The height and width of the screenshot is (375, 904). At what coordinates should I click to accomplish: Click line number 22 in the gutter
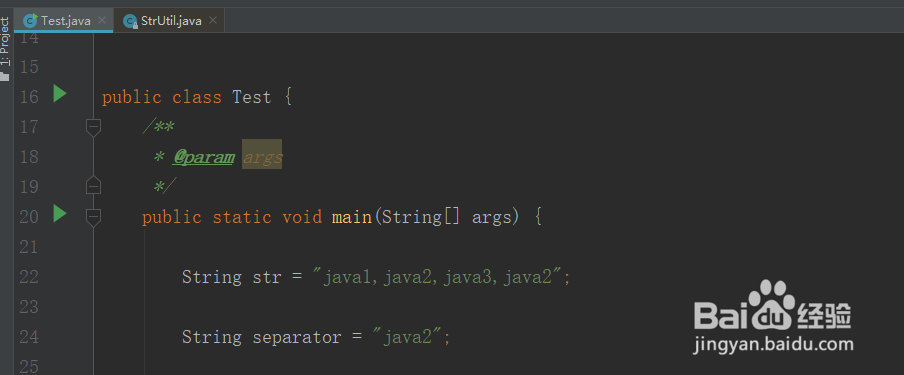point(29,278)
